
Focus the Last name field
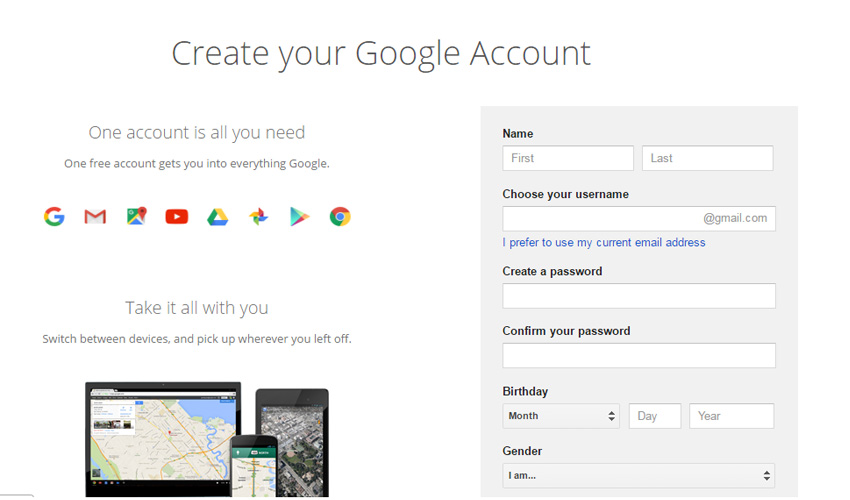click(707, 158)
